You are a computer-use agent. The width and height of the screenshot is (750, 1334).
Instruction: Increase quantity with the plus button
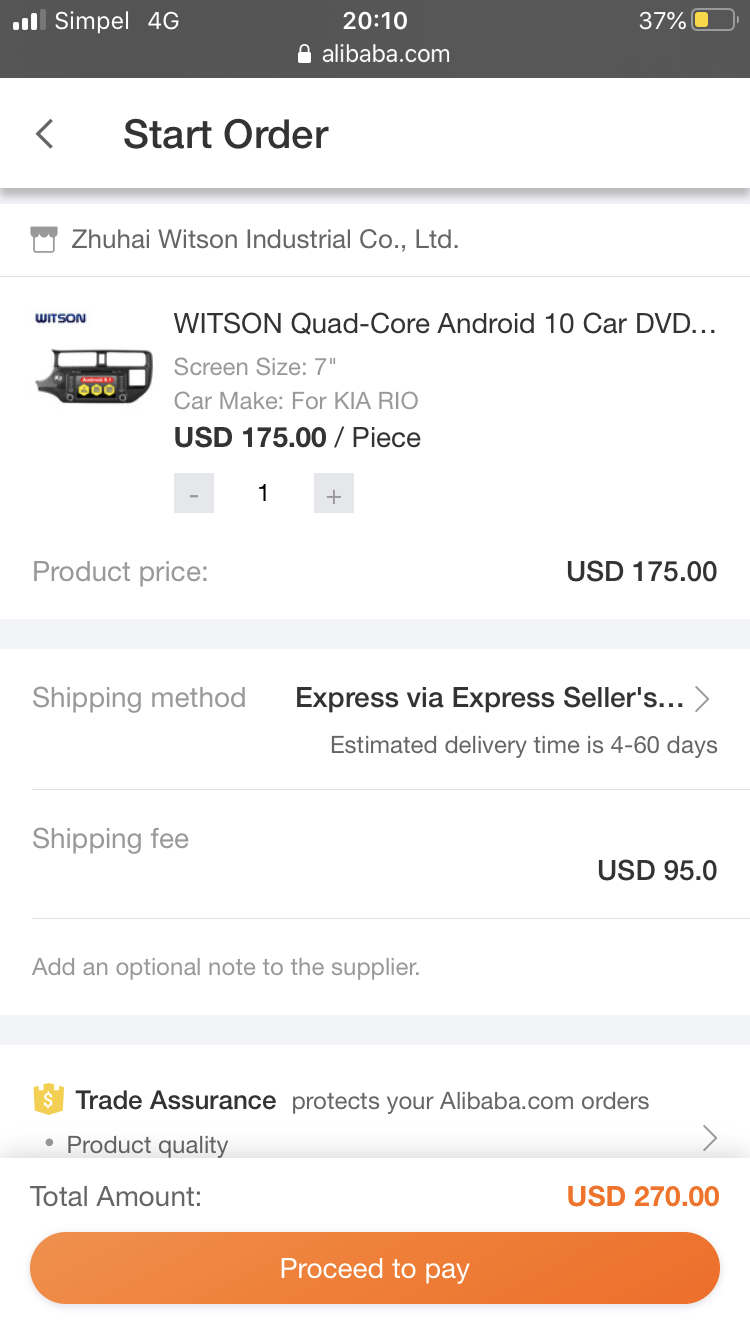[x=334, y=494]
